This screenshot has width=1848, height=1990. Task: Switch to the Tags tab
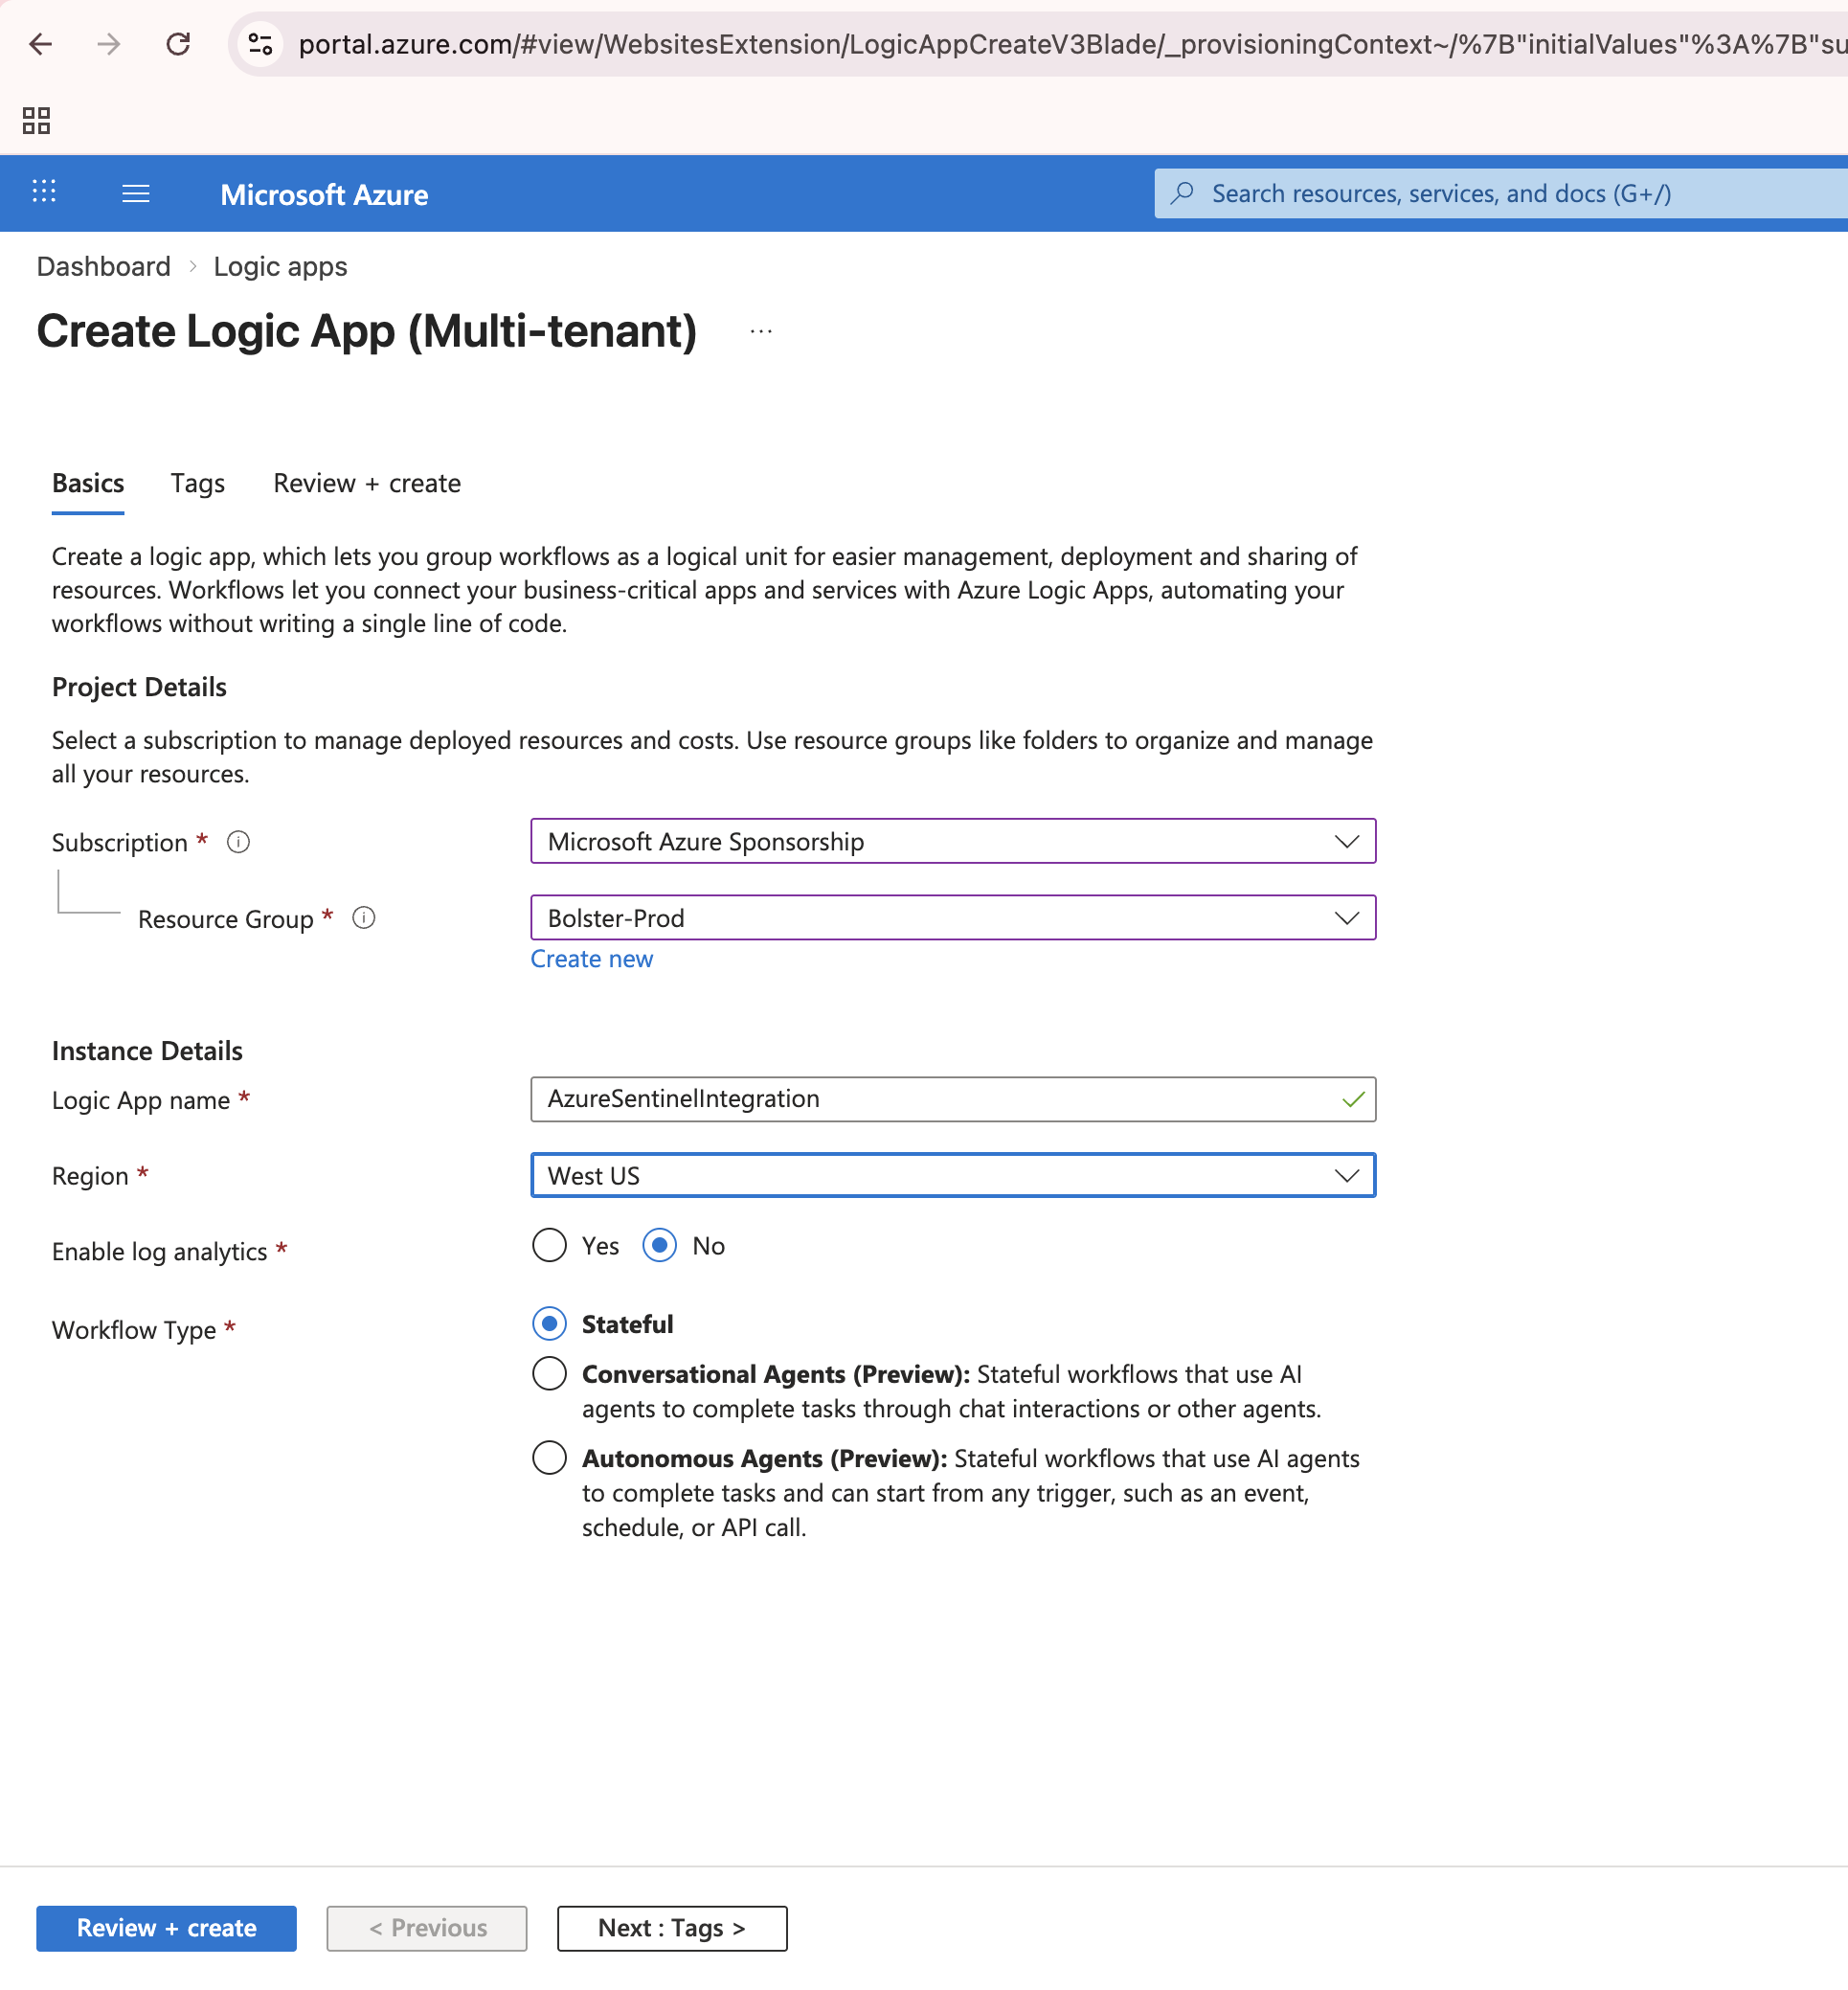coord(197,484)
